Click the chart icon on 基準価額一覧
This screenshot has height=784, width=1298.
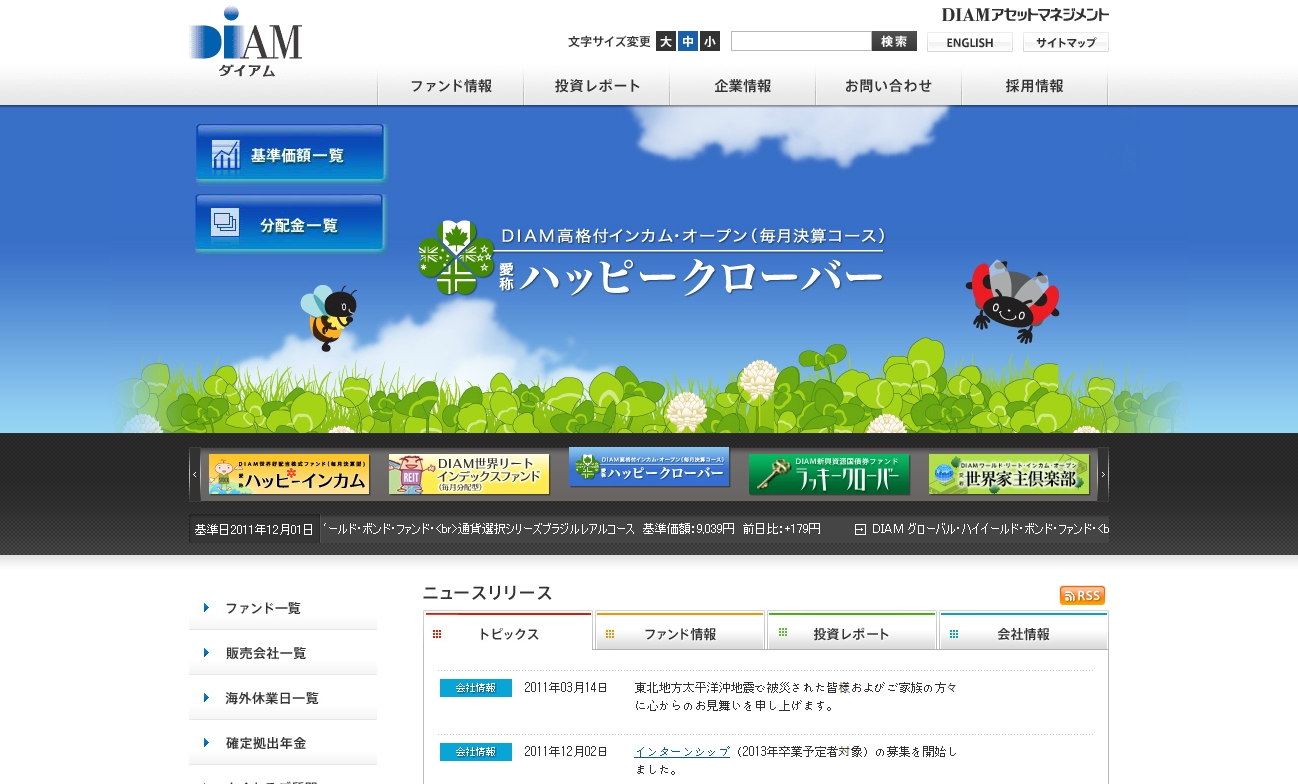[226, 154]
